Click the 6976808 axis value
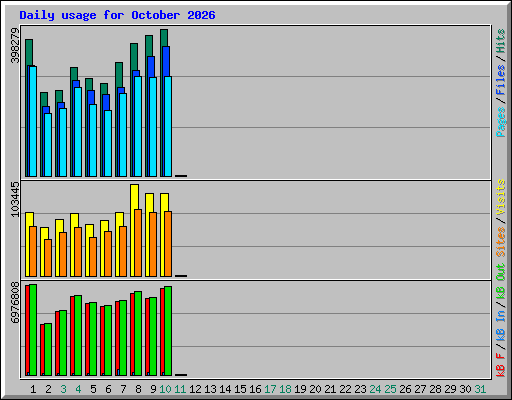Viewport: 512px width, 400px height. pyautogui.click(x=15, y=302)
